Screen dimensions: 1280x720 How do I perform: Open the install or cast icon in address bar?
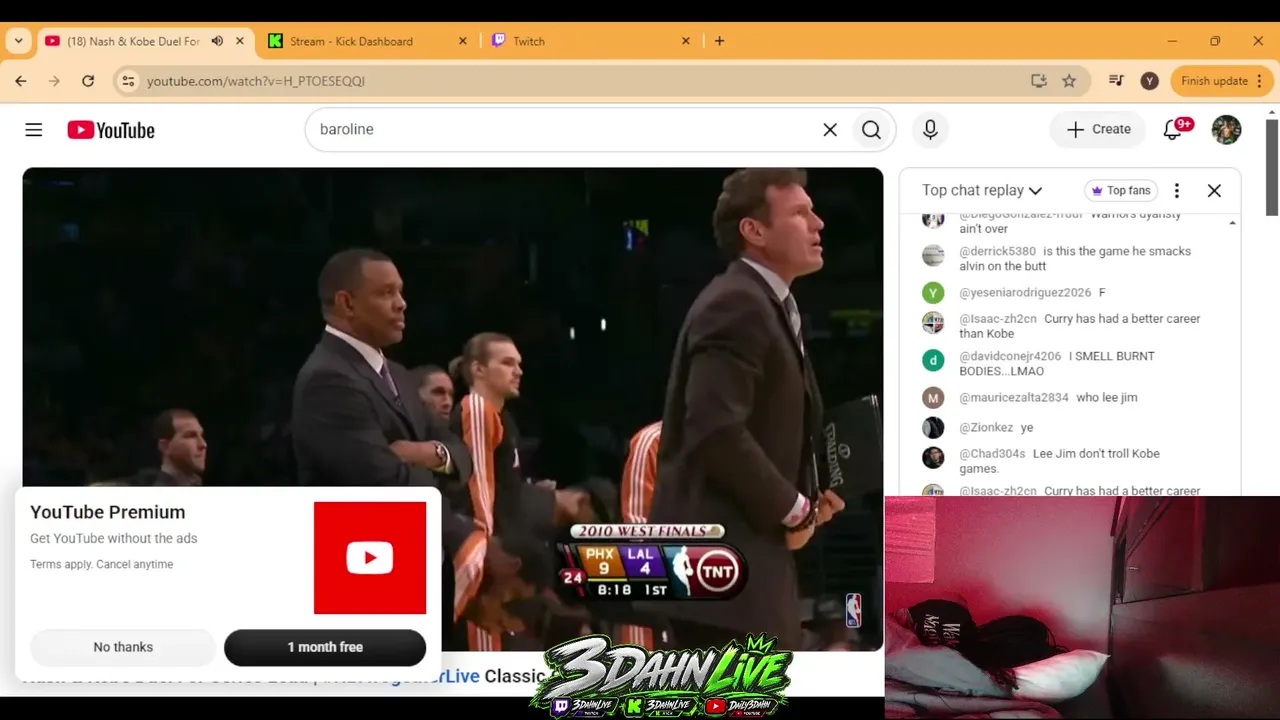1039,81
